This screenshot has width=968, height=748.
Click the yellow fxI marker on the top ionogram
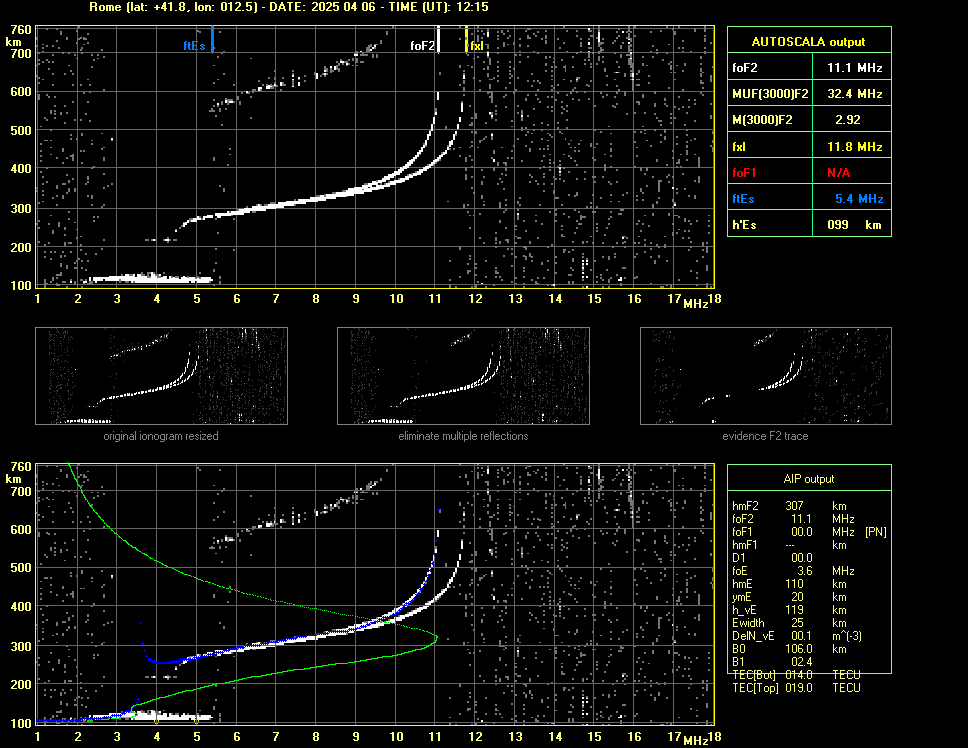tap(467, 39)
